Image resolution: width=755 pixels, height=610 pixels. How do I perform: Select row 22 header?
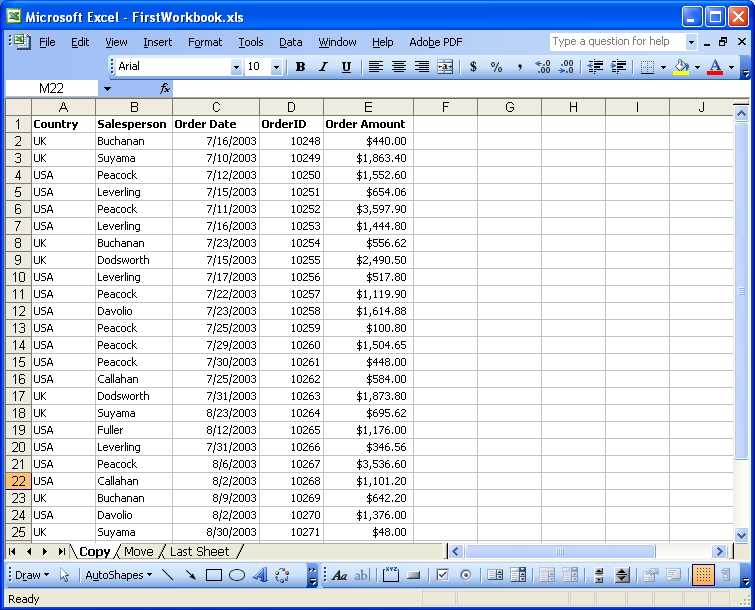[18, 481]
